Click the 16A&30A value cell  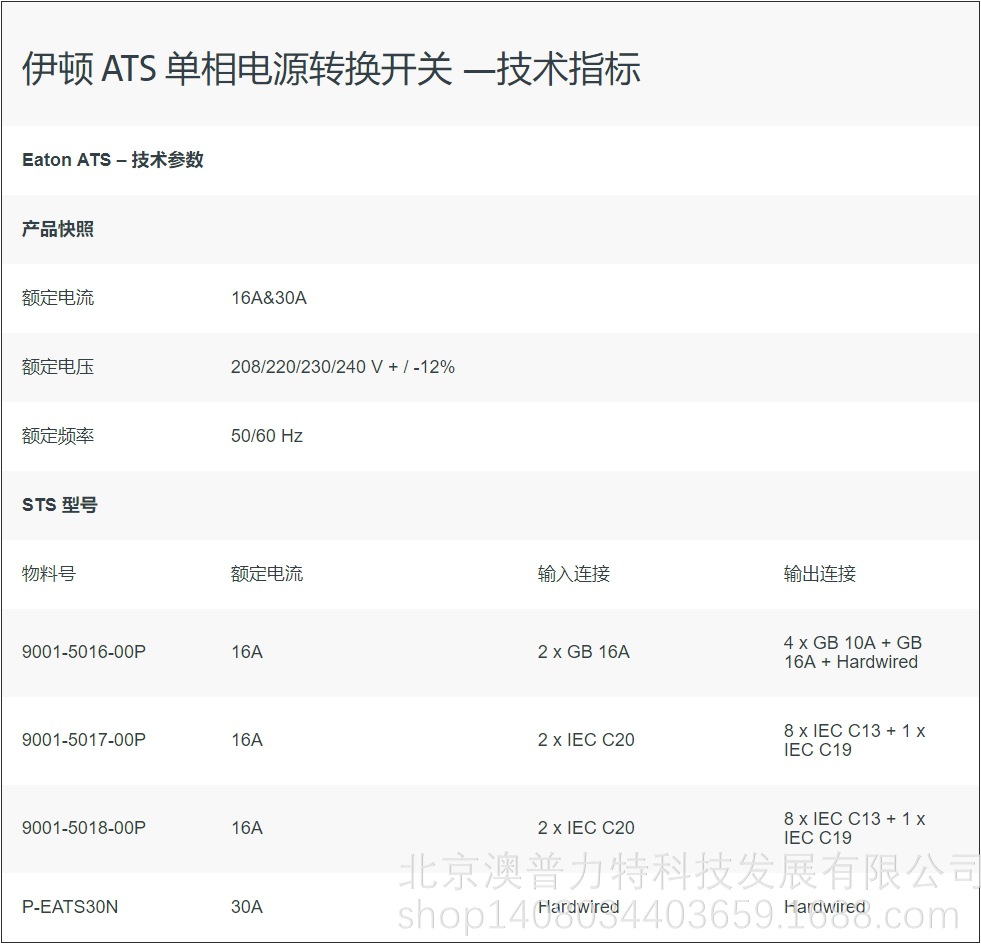pos(266,297)
